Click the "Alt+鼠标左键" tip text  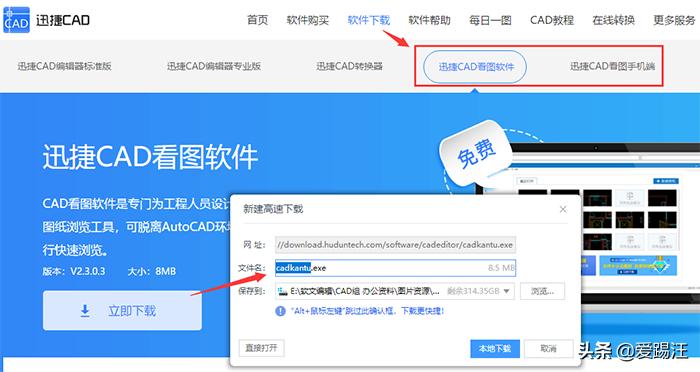point(367,311)
